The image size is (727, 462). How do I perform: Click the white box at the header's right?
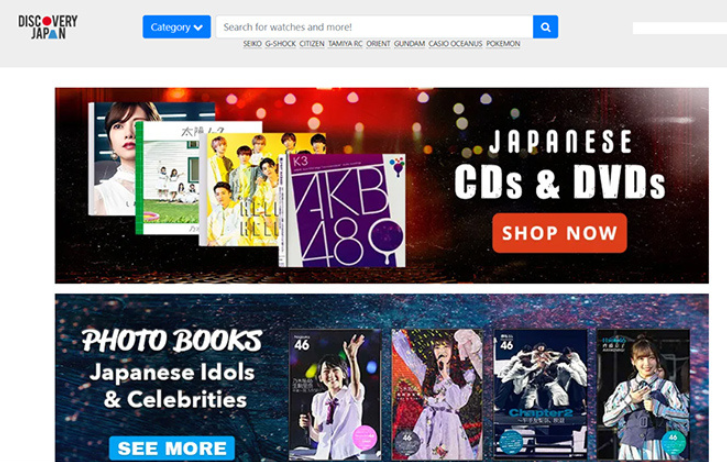click(680, 28)
